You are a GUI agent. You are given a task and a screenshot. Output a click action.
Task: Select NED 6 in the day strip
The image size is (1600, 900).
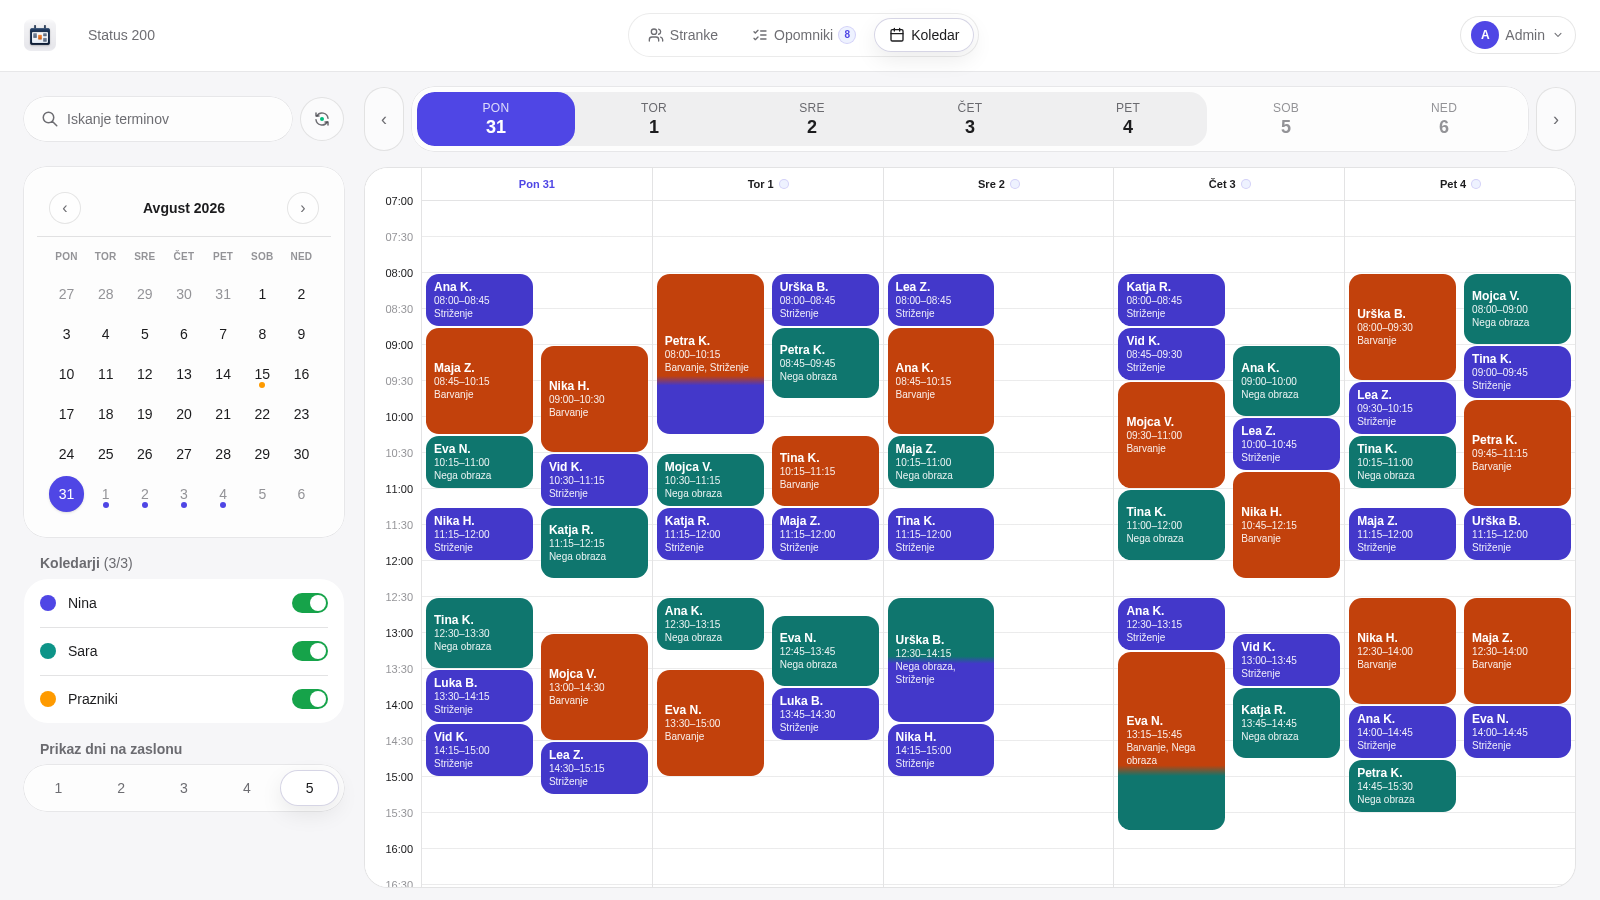coord(1444,119)
